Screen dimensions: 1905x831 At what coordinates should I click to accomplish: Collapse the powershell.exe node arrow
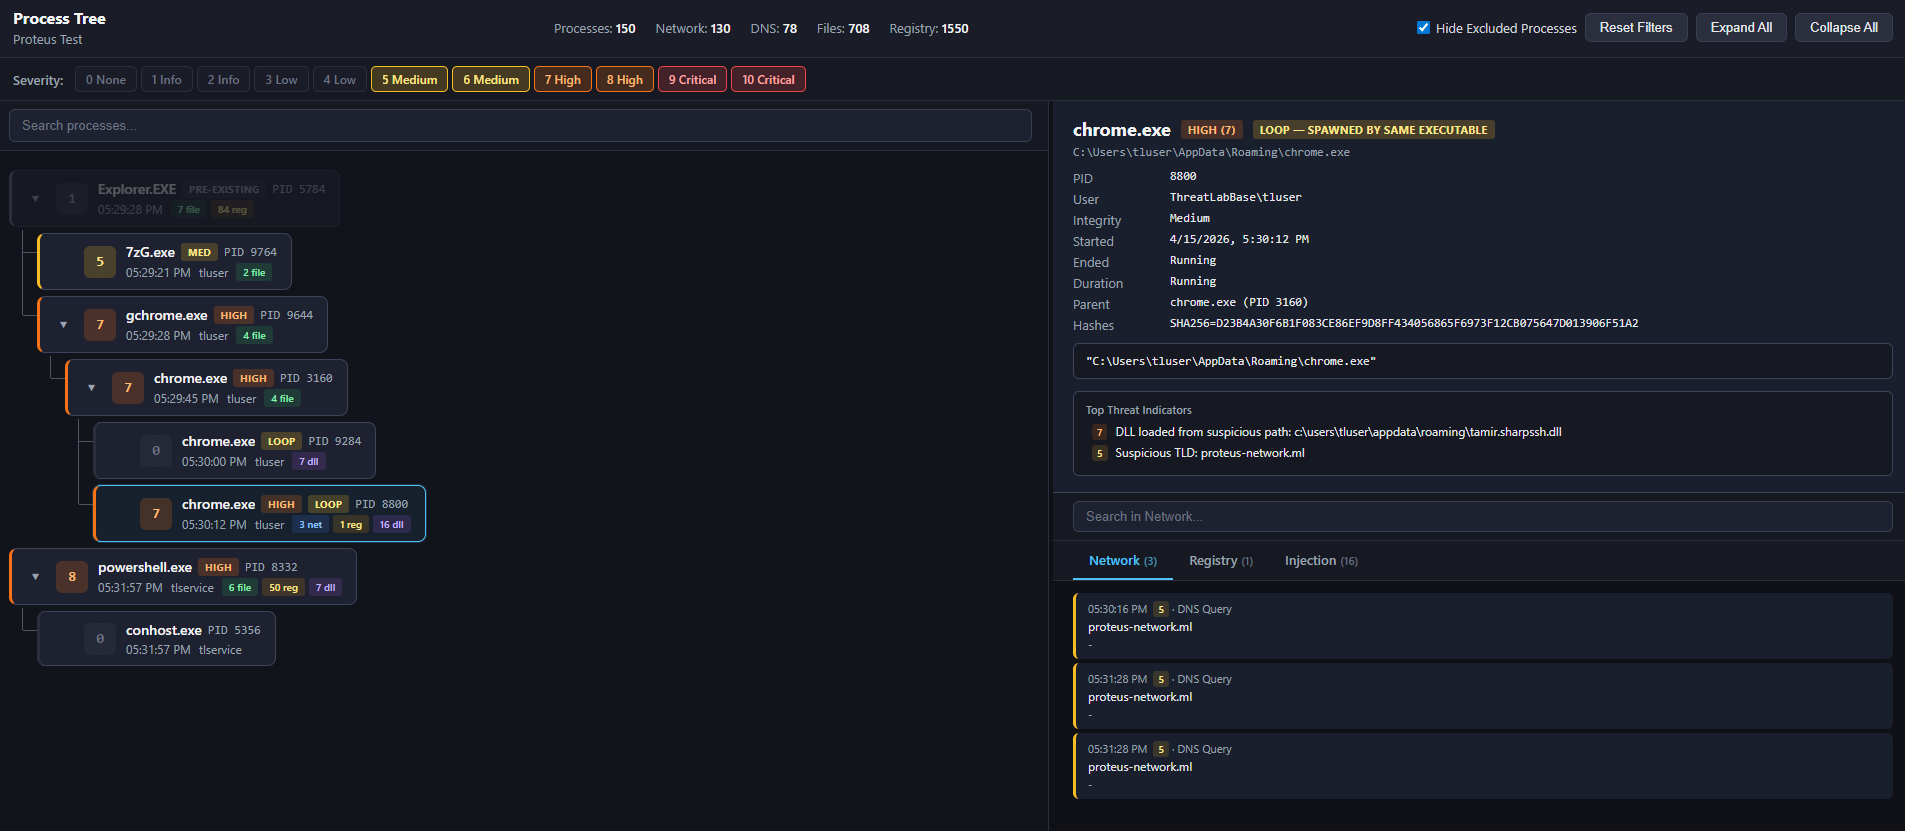tap(35, 577)
